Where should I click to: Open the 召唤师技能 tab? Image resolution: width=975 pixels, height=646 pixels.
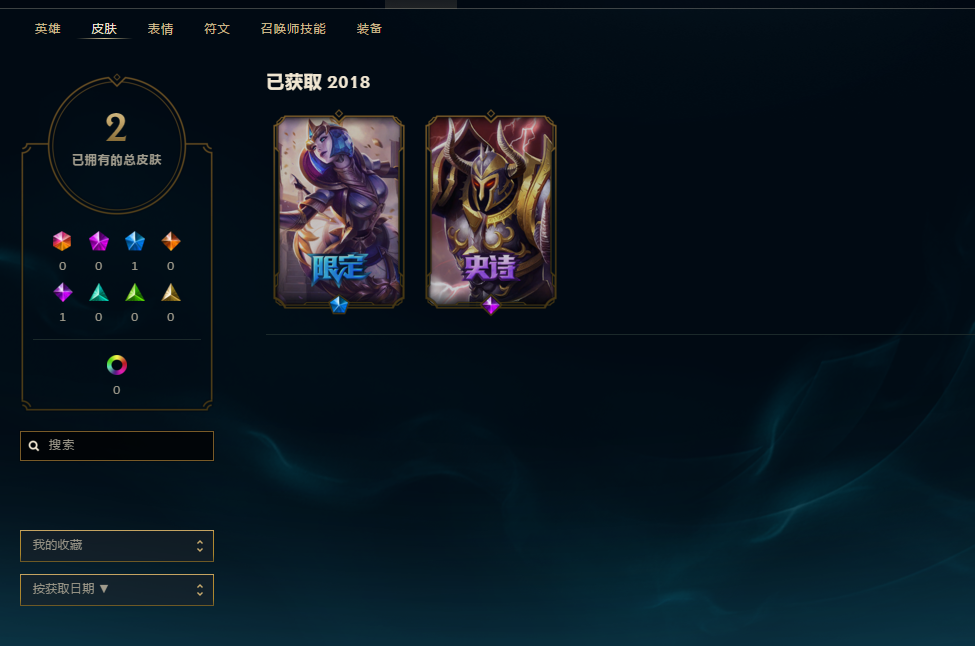[293, 29]
